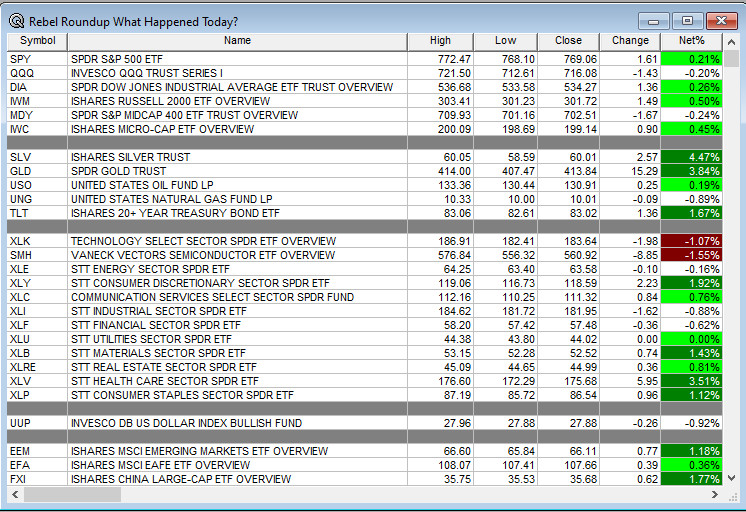Sort by the Change column header
Image resolution: width=746 pixels, height=512 pixels.
[x=630, y=41]
